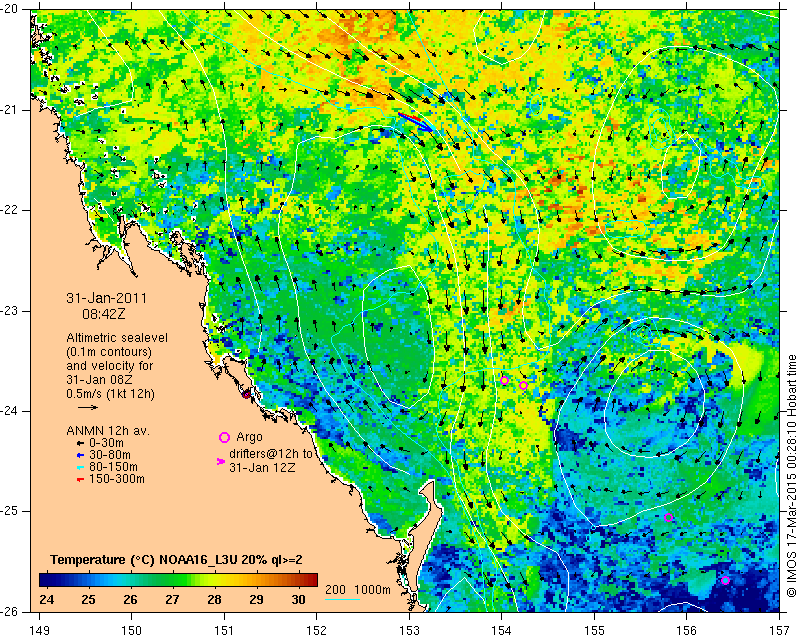Click the '30-80m' depth label
Viewport: 800px width, 640px height.
pyautogui.click(x=110, y=455)
